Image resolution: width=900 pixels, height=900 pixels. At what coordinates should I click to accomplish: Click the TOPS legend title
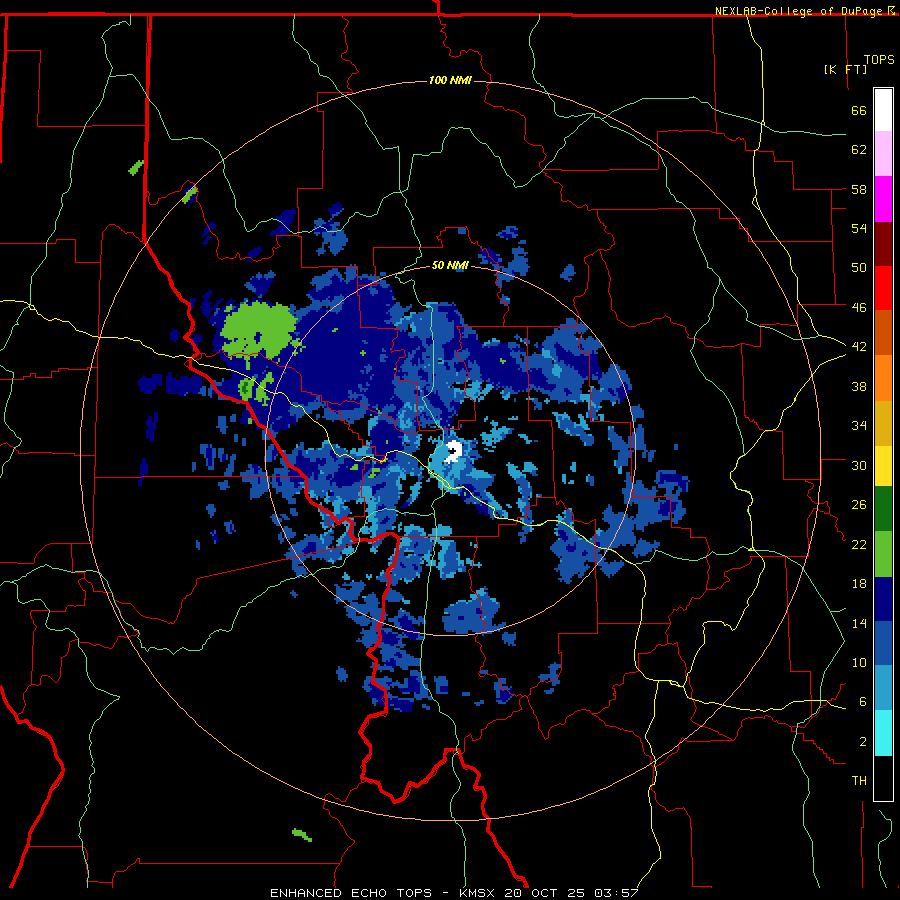[879, 59]
